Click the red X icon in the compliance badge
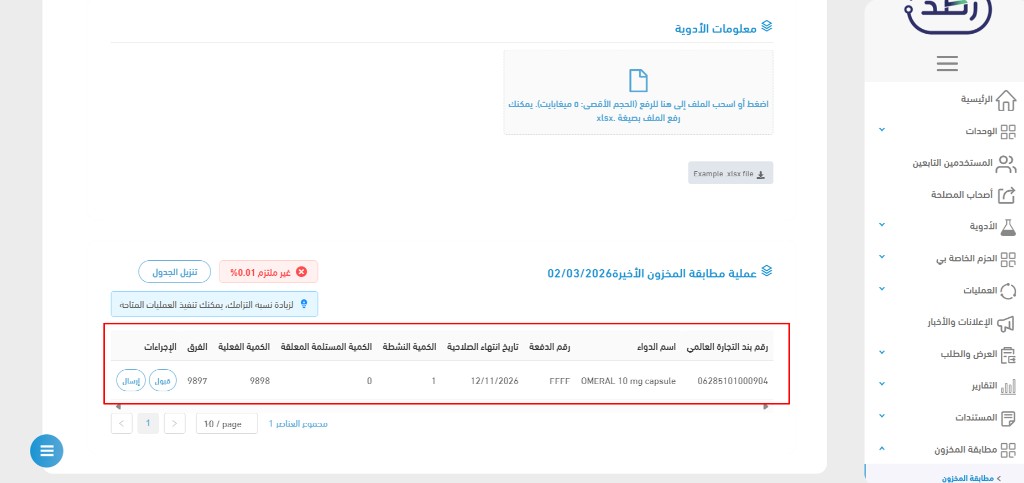 click(x=301, y=272)
